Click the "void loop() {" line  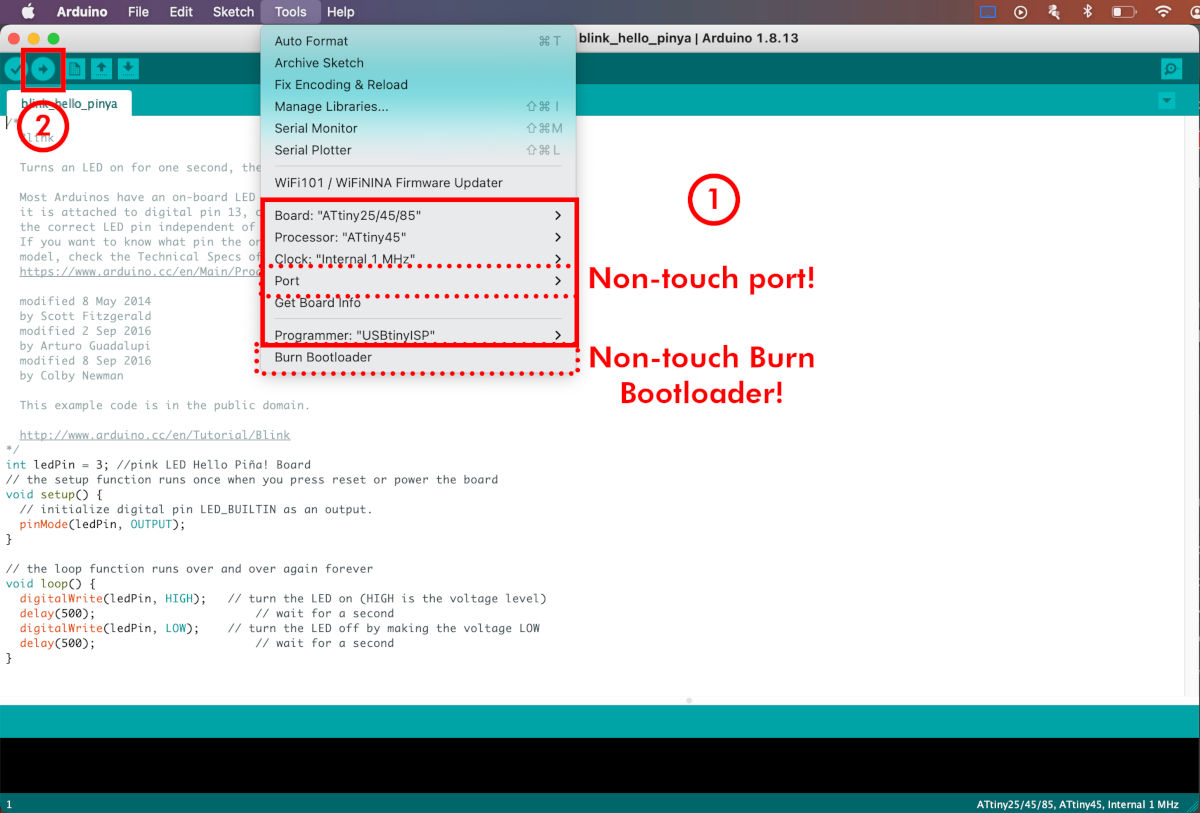point(51,583)
